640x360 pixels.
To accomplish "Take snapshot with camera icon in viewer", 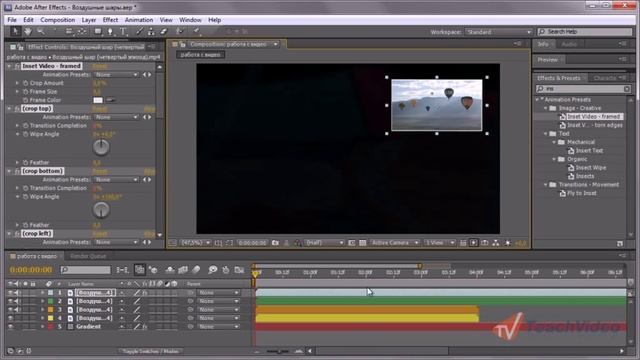I will [276, 243].
